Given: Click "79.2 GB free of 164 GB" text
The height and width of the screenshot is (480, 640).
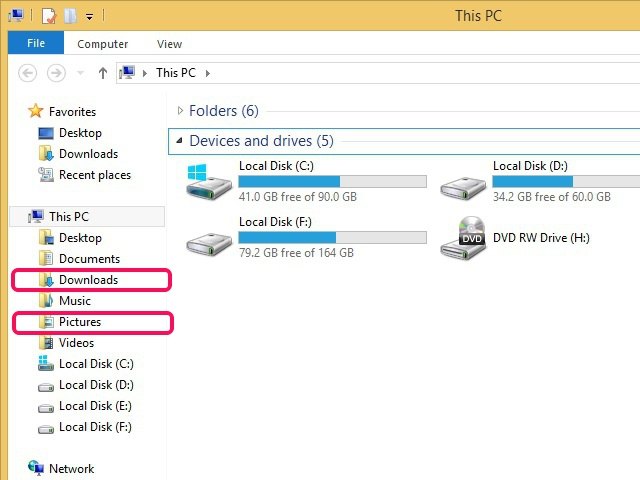Looking at the screenshot, I should pyautogui.click(x=296, y=253).
